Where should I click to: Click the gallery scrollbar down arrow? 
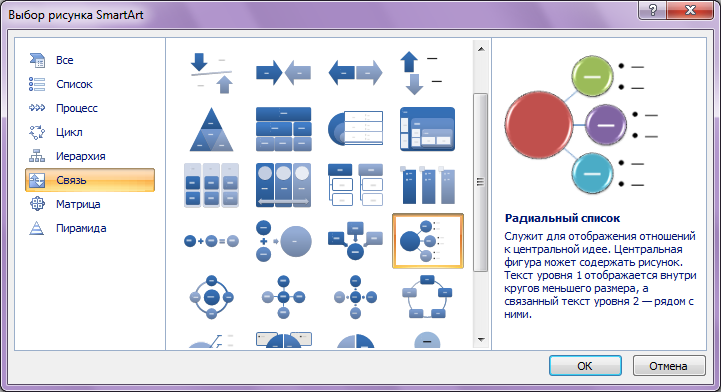(481, 340)
